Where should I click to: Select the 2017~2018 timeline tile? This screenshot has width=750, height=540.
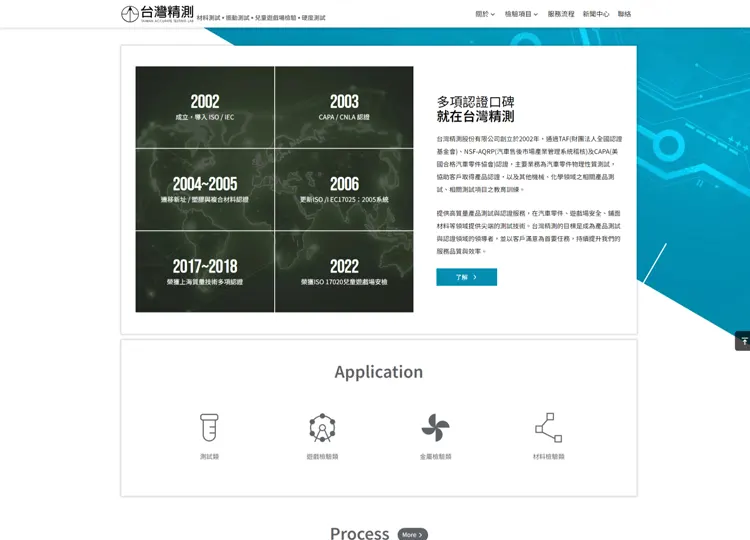click(205, 271)
